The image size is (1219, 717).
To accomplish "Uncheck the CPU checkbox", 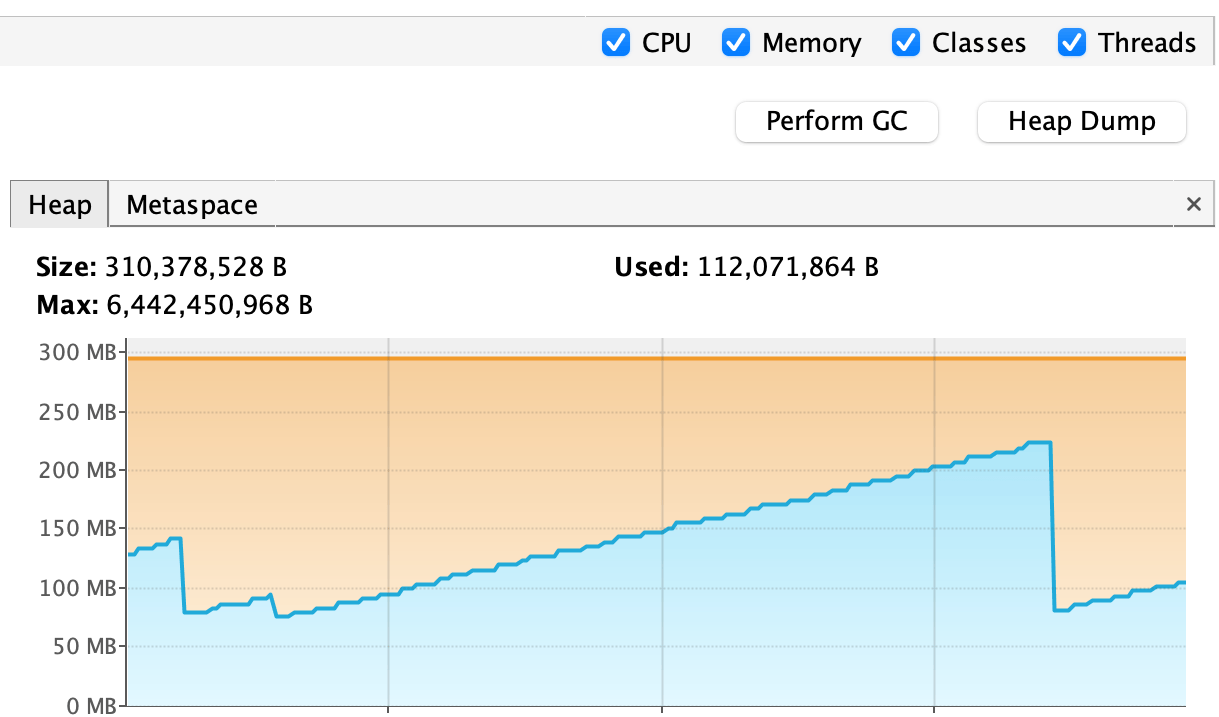I will (x=616, y=43).
